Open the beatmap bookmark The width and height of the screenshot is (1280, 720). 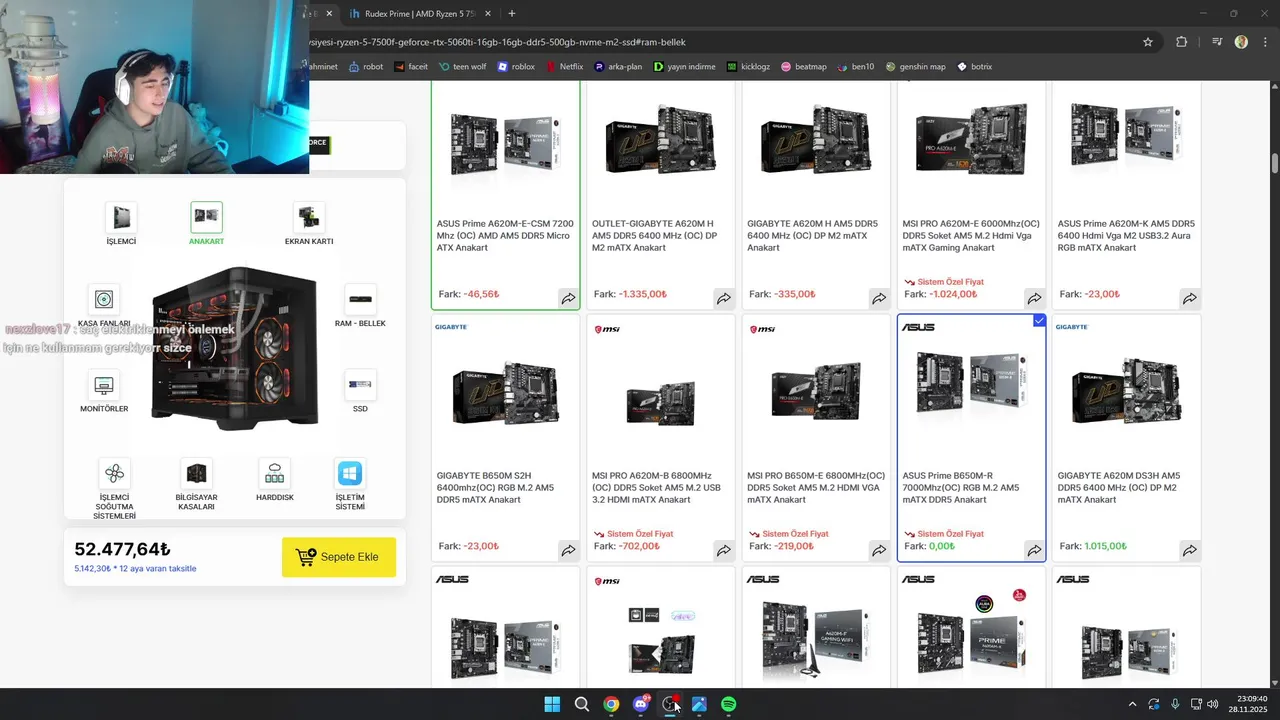[804, 67]
